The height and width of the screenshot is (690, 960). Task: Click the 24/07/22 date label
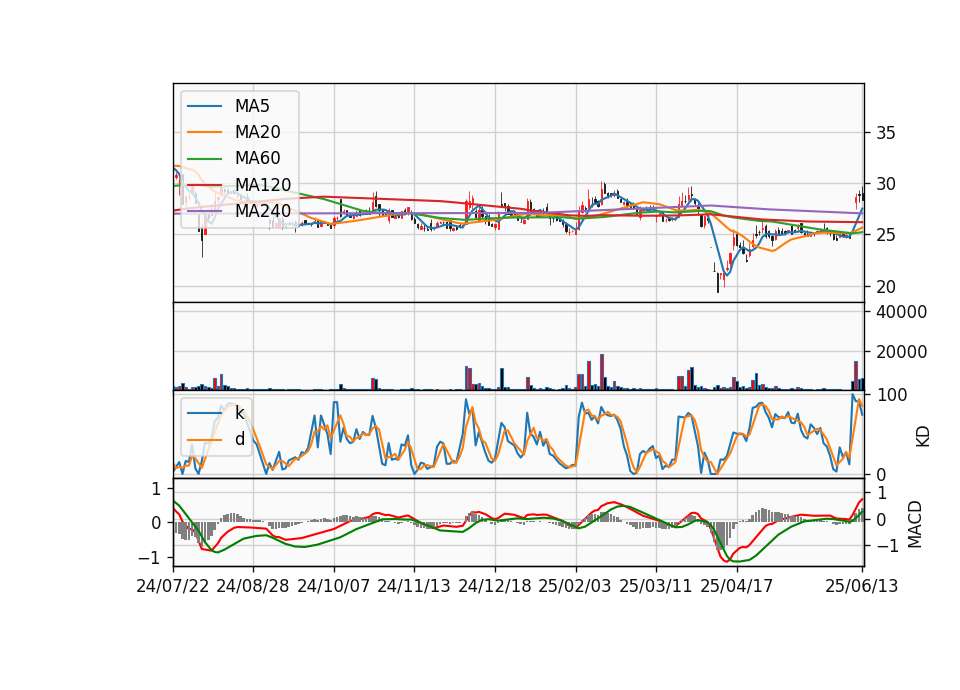point(173,586)
